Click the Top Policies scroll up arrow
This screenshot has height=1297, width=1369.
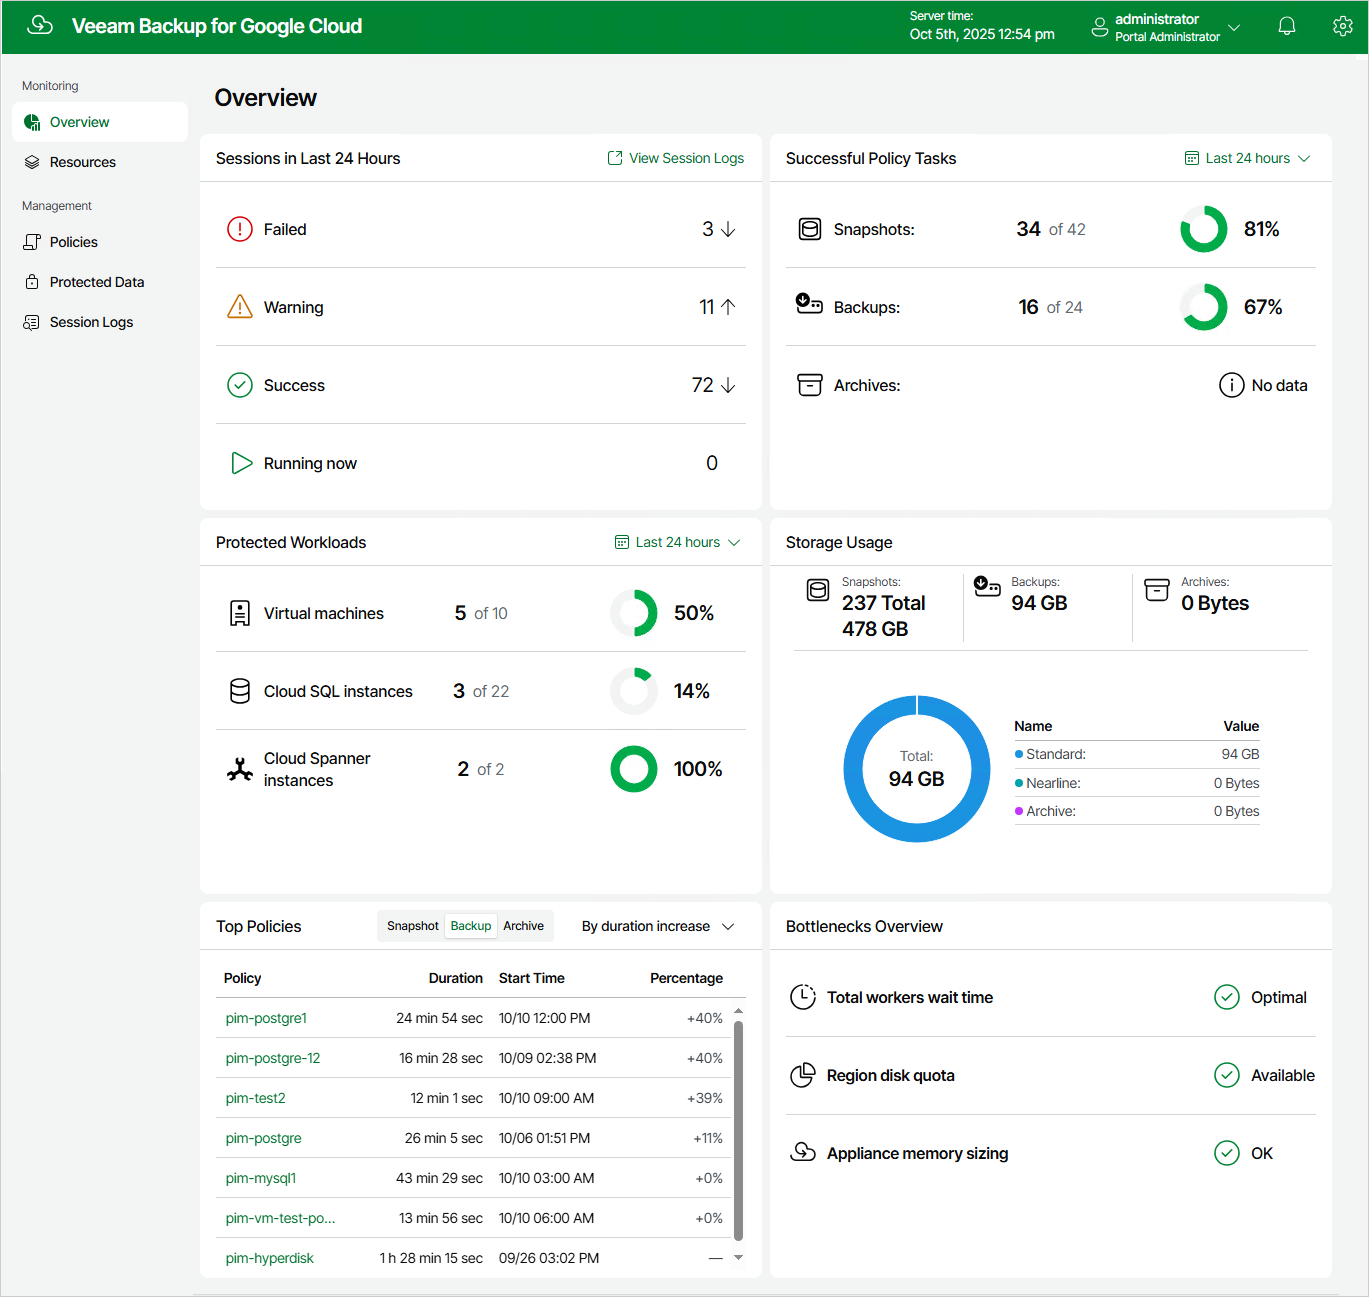[738, 1011]
